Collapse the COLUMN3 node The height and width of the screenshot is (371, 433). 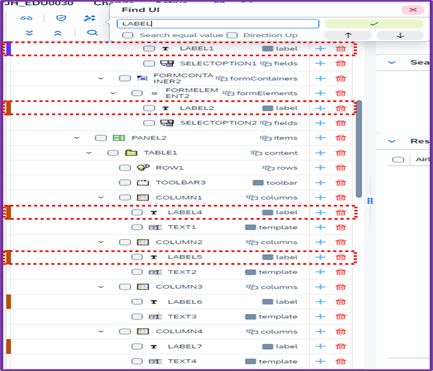tap(101, 287)
